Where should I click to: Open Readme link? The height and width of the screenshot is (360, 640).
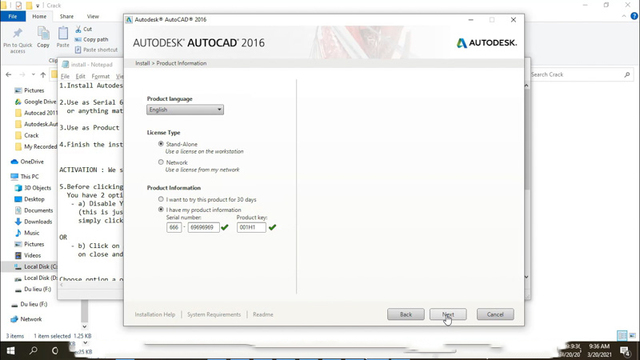click(263, 314)
